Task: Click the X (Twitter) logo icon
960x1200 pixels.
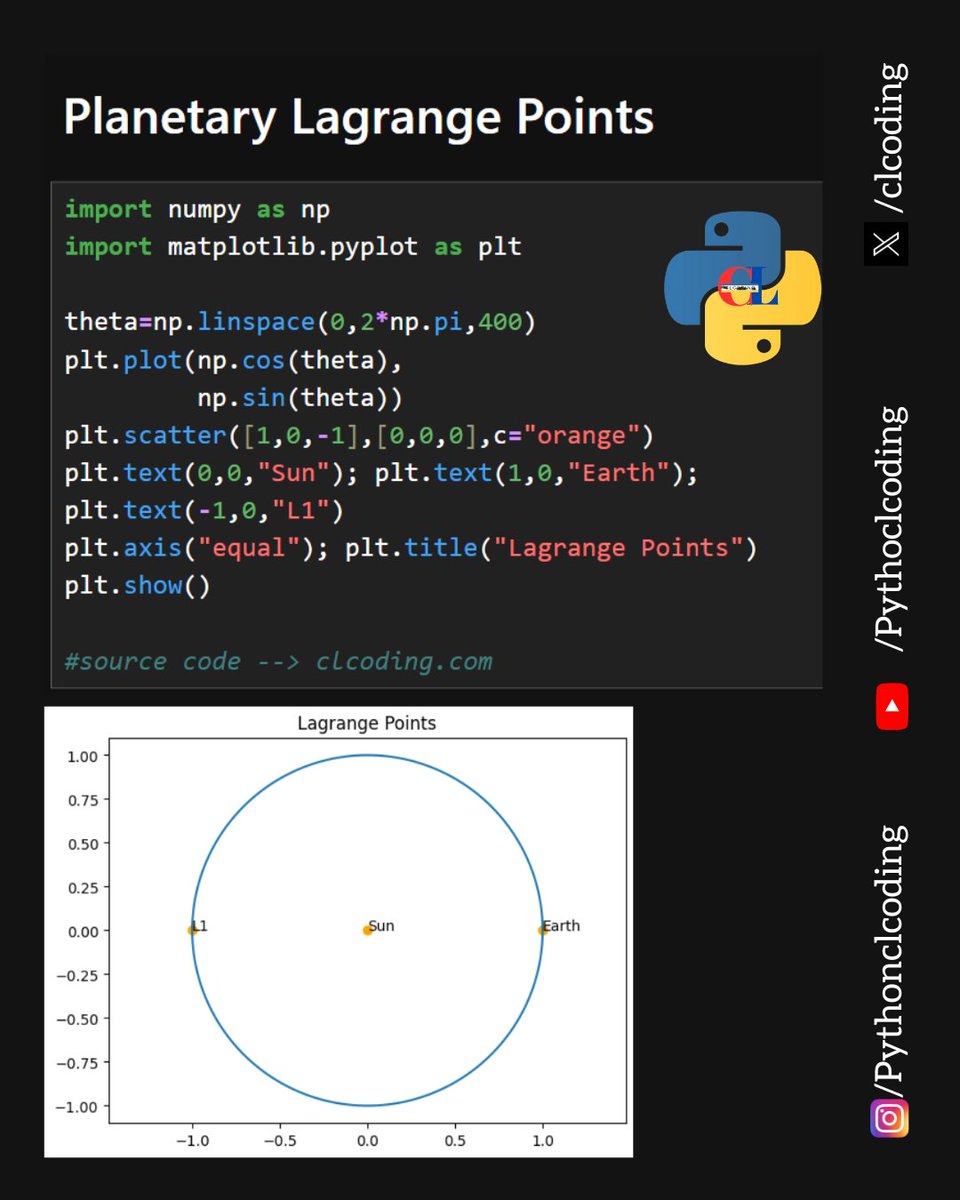Action: (886, 244)
